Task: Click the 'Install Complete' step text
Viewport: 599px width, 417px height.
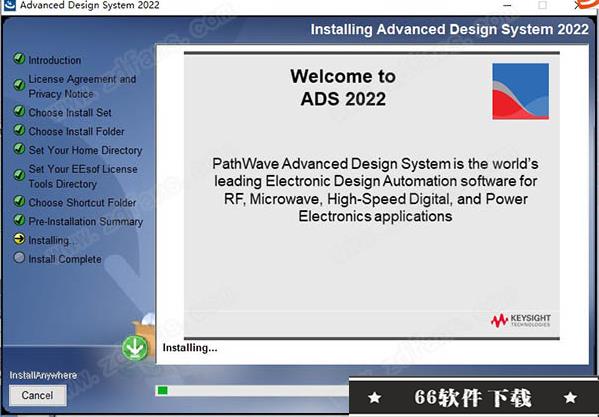Action: coord(65,259)
